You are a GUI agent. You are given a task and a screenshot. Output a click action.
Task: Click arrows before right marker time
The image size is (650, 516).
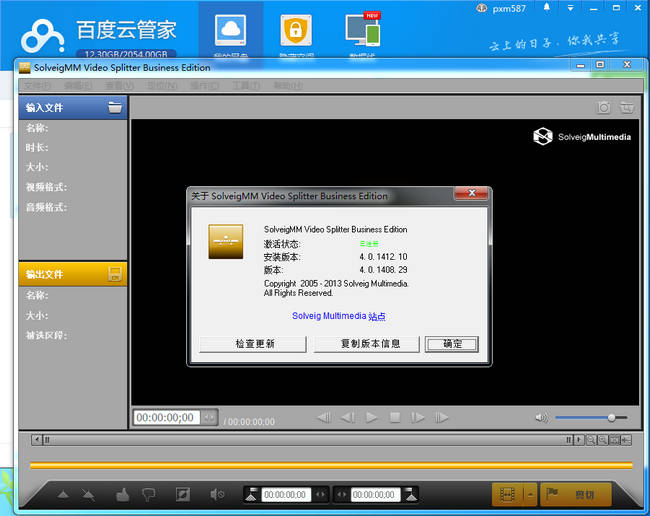click(342, 494)
